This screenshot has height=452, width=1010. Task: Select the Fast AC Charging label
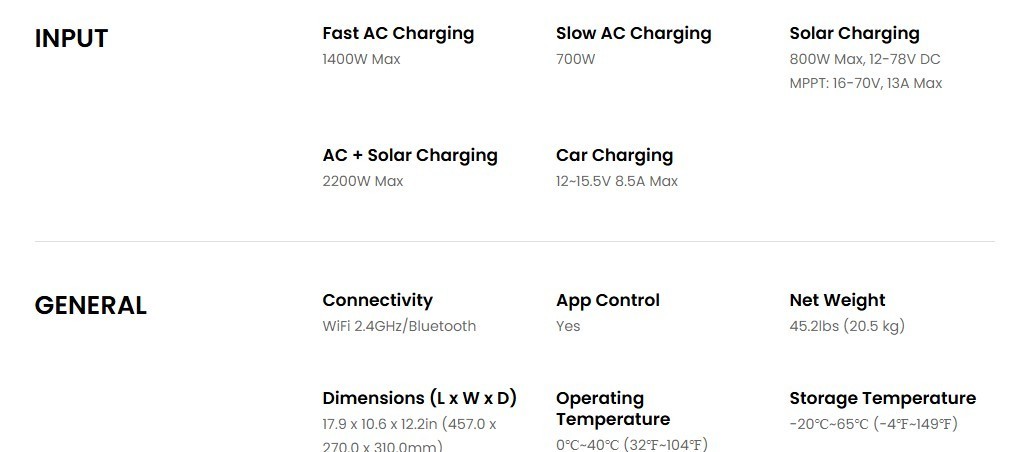(398, 33)
